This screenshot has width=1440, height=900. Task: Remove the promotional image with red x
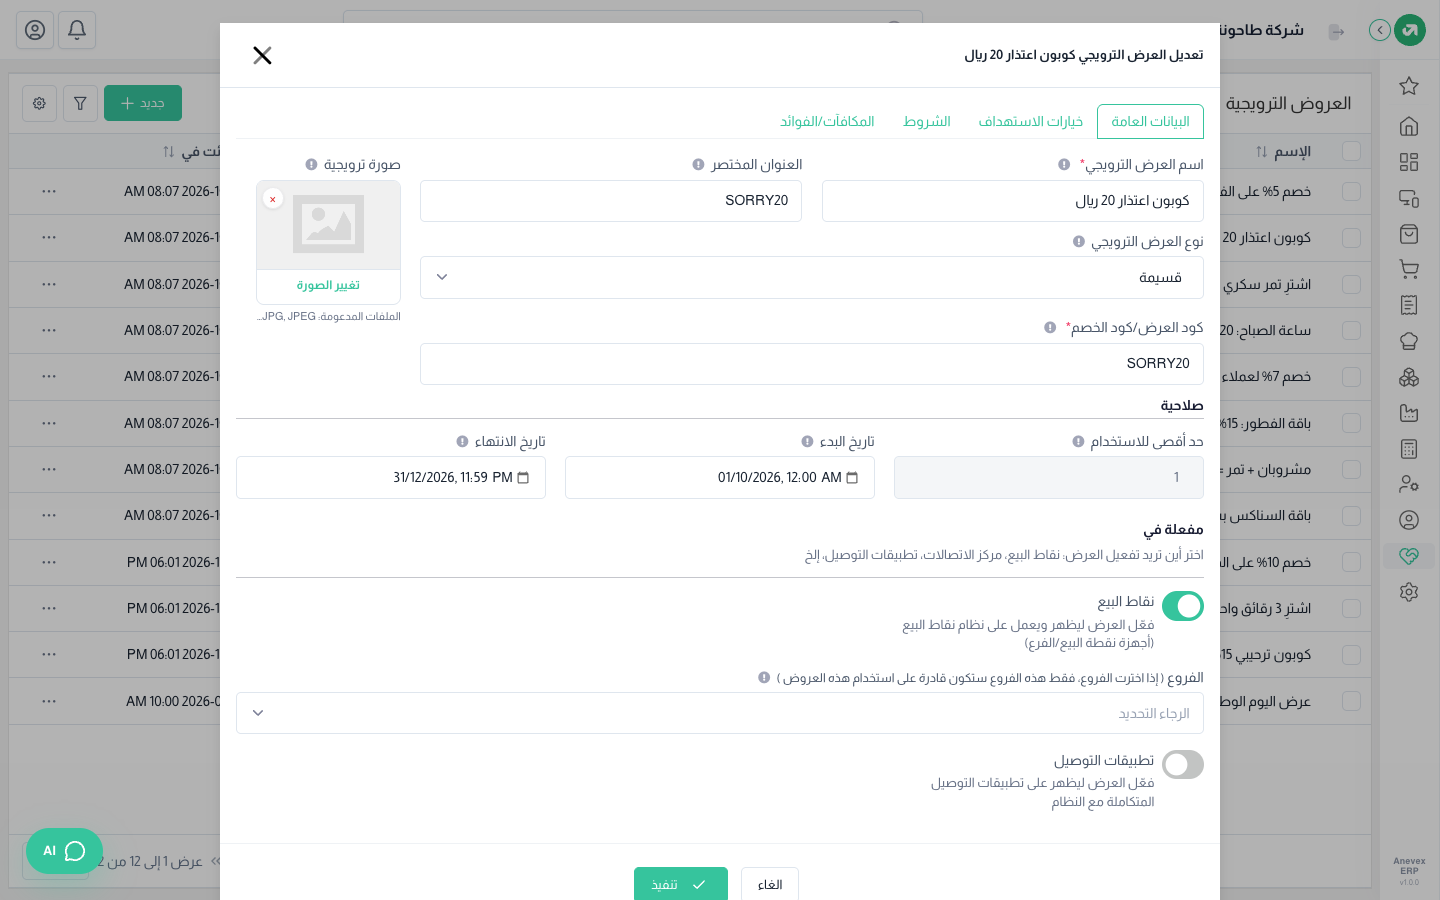pos(273,199)
